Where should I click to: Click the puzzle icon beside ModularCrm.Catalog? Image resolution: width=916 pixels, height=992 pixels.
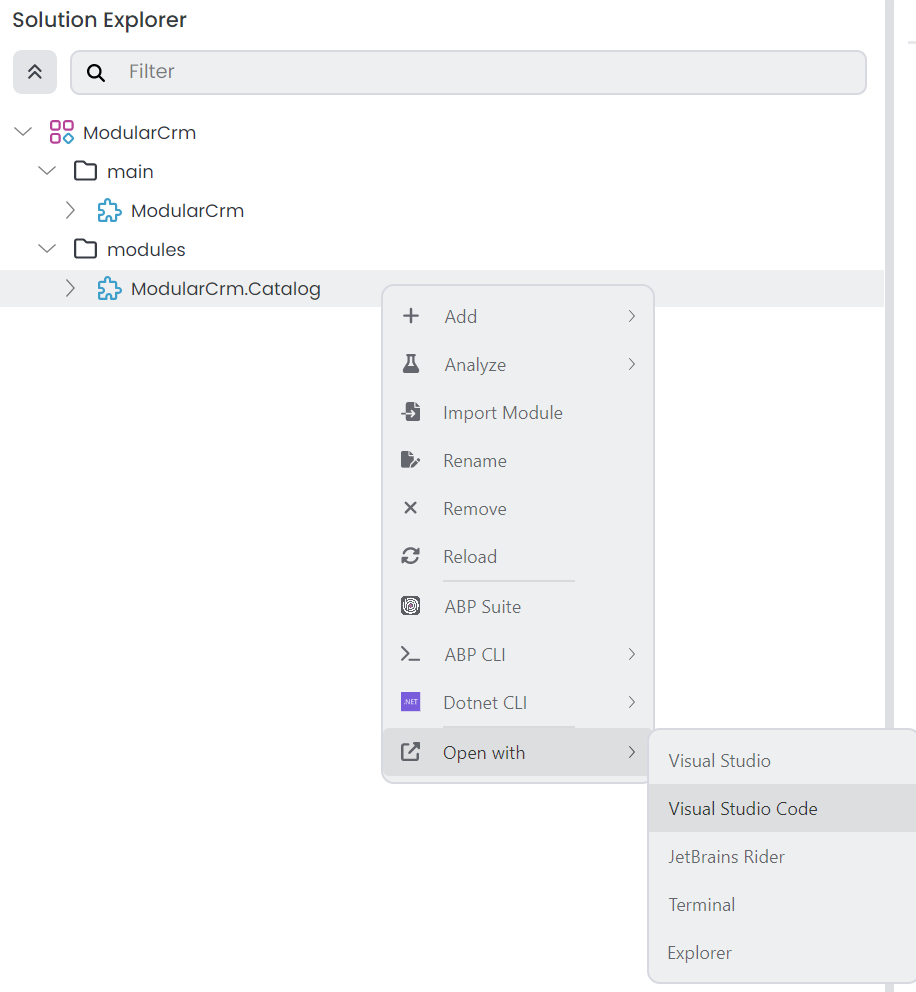point(108,288)
